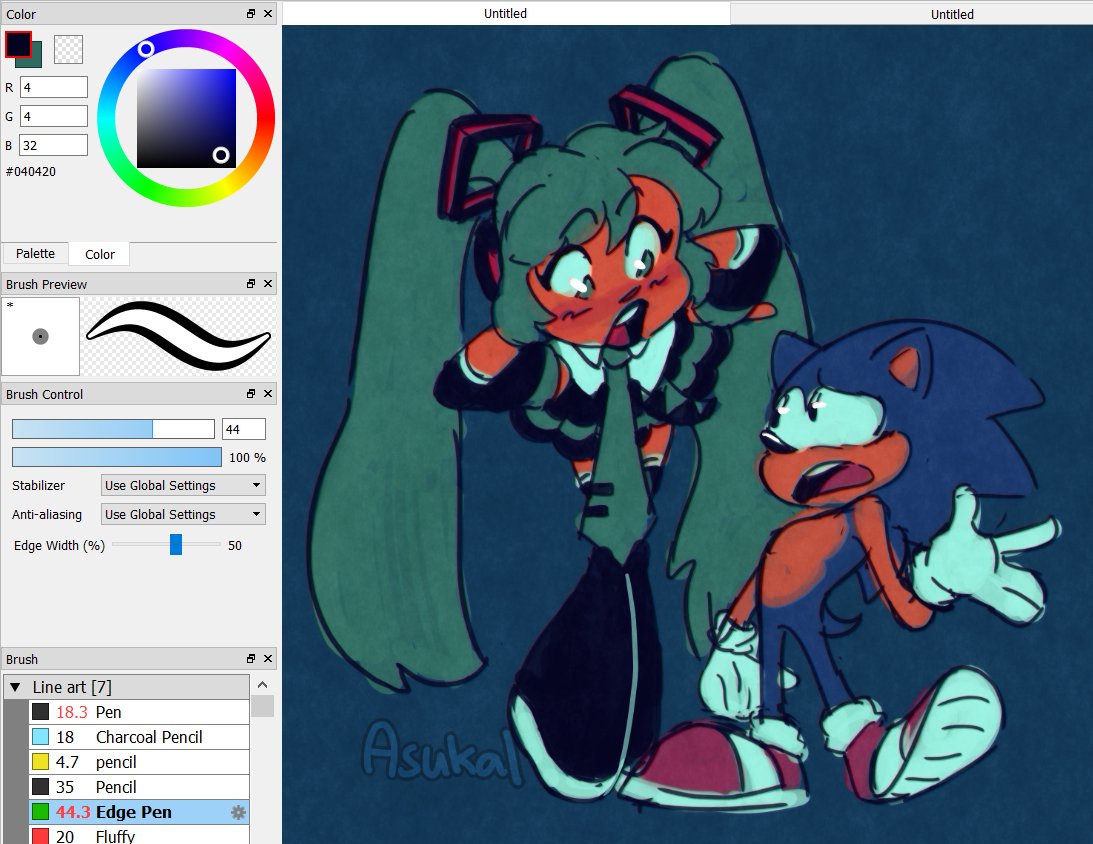1093x844 pixels.
Task: Click the brush tip preview thumbnail
Action: [40, 337]
